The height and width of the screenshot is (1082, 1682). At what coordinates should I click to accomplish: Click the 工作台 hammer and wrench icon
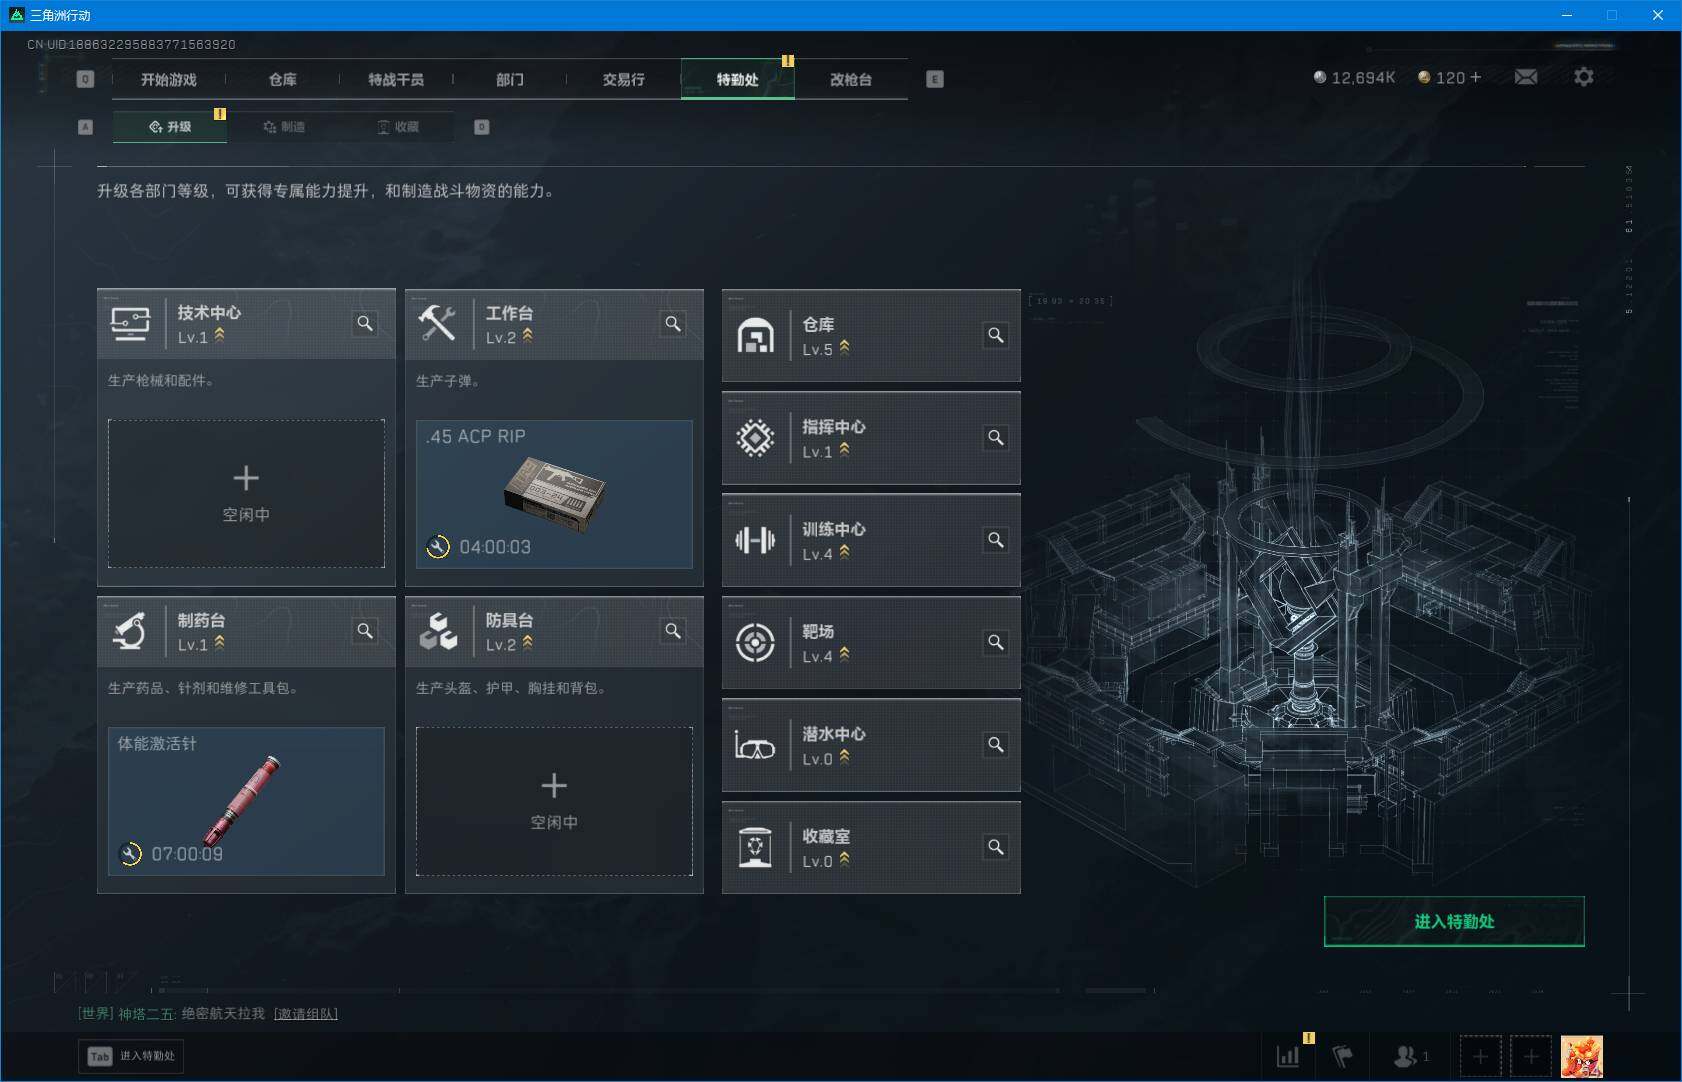point(438,324)
